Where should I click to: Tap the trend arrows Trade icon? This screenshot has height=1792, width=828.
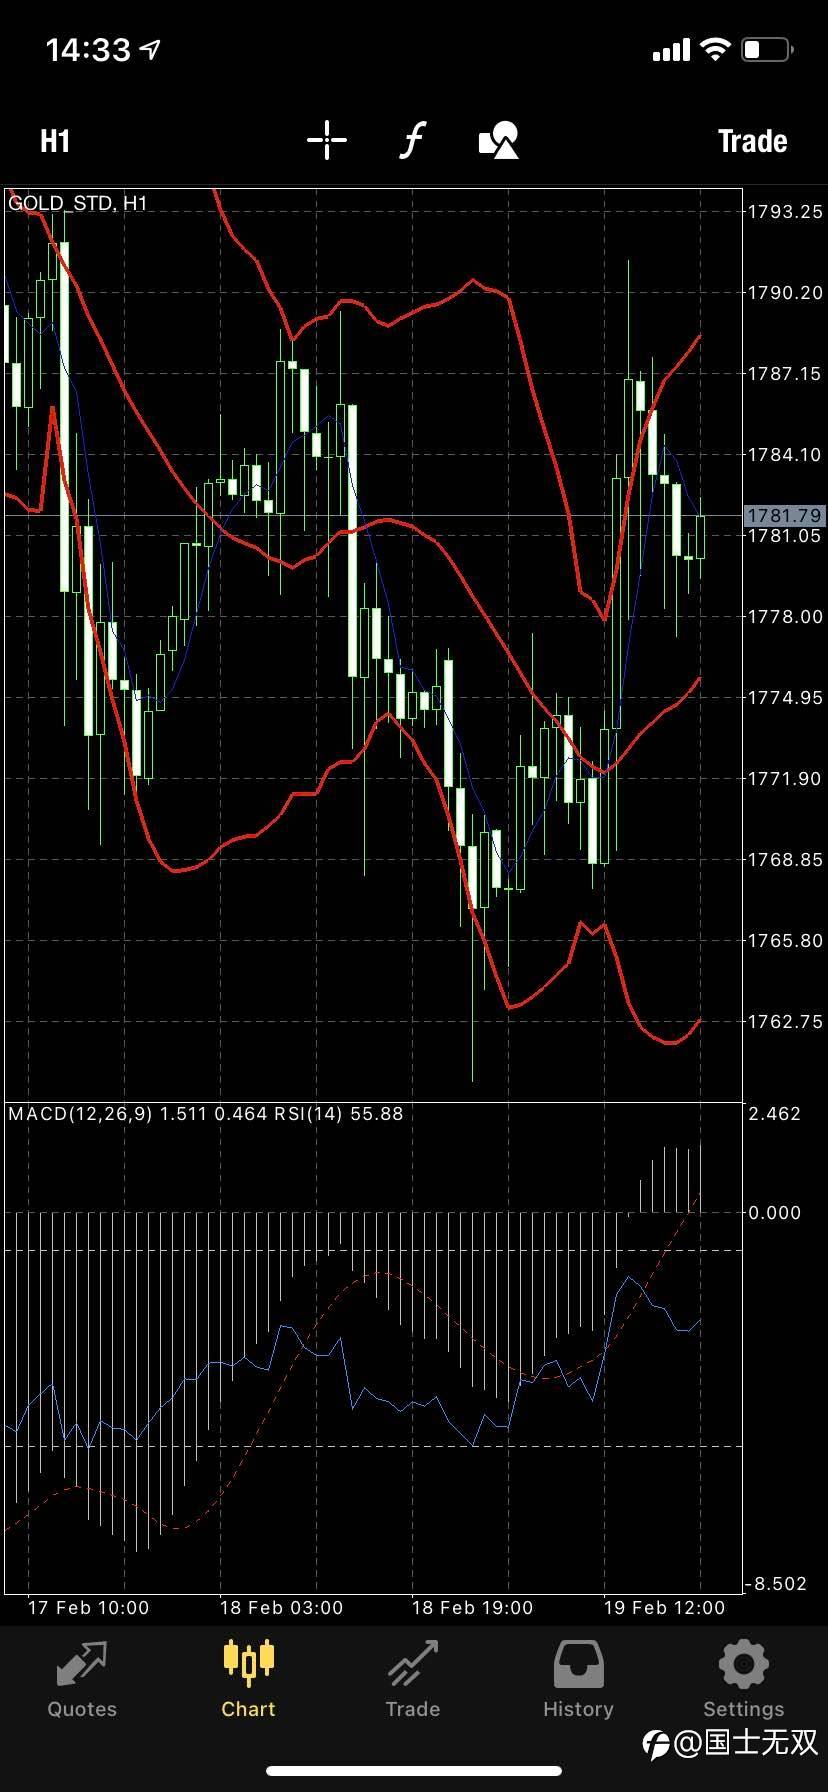(x=413, y=1663)
